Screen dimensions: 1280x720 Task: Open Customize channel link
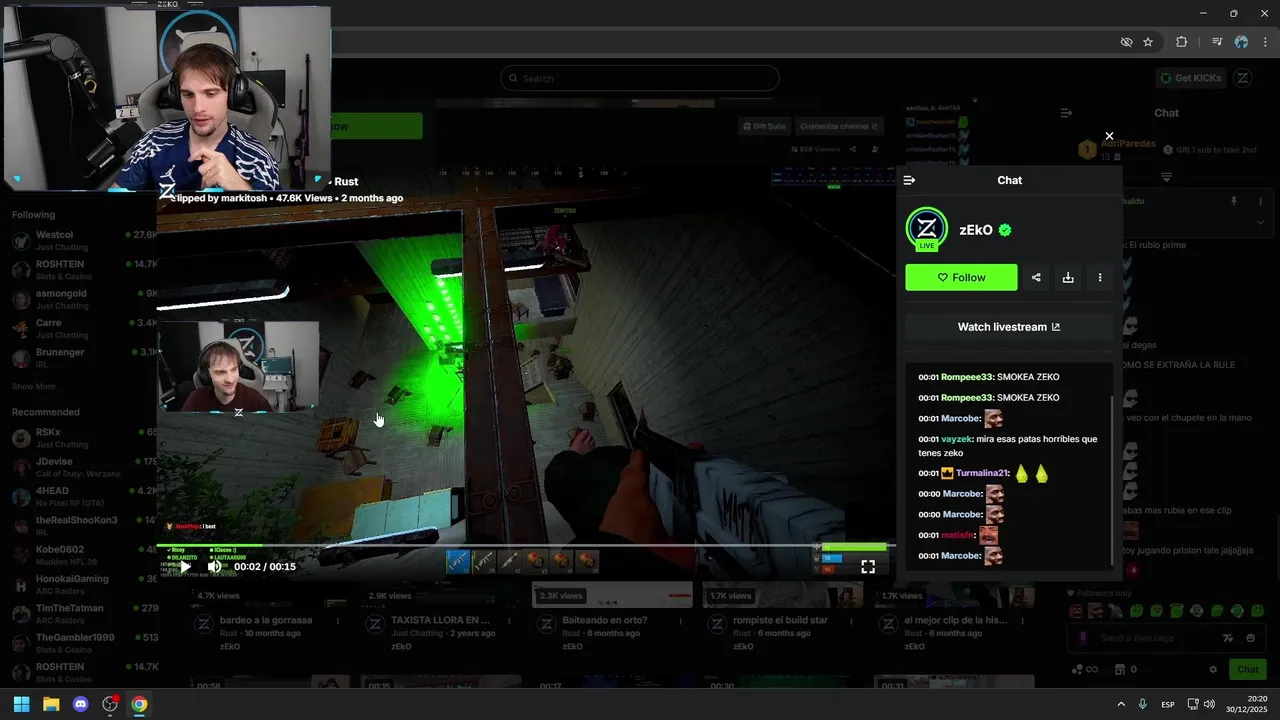838,126
